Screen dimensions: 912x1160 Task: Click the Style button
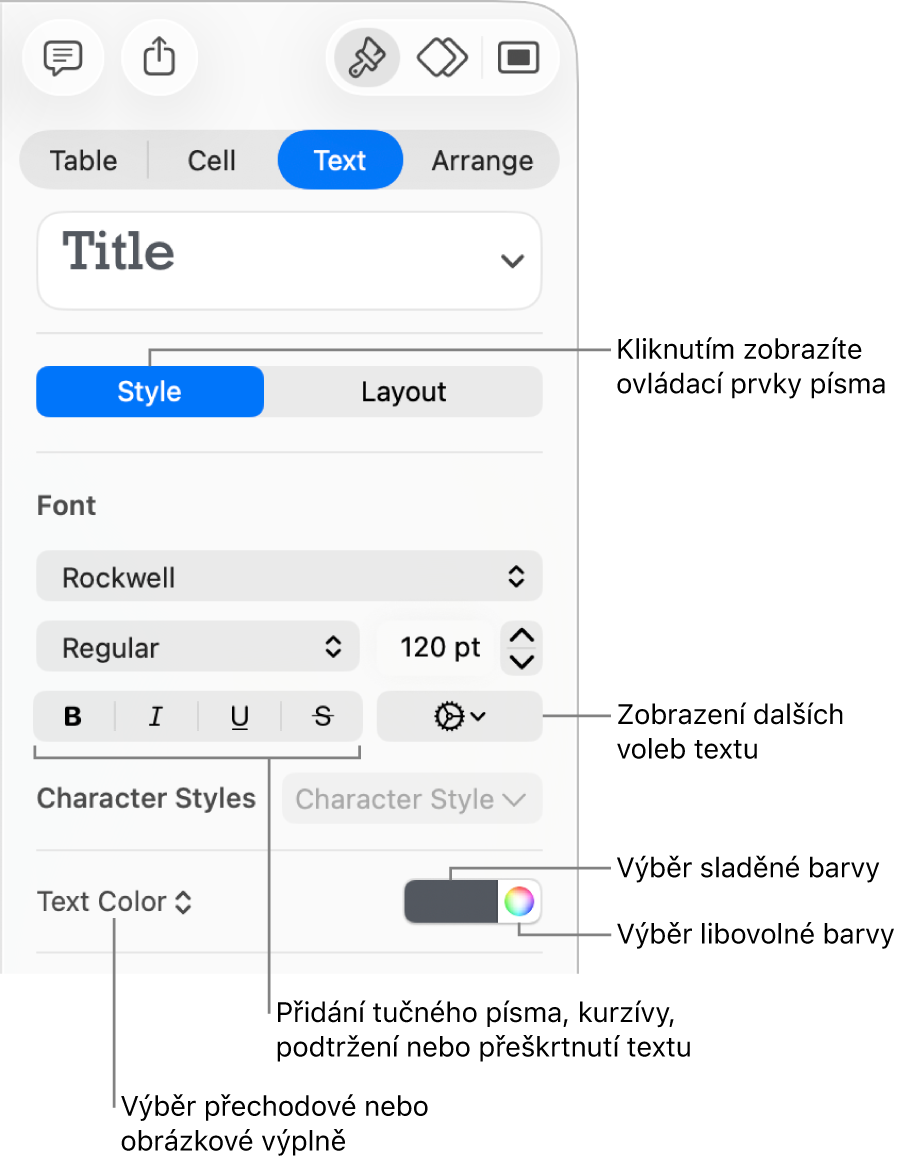point(150,392)
